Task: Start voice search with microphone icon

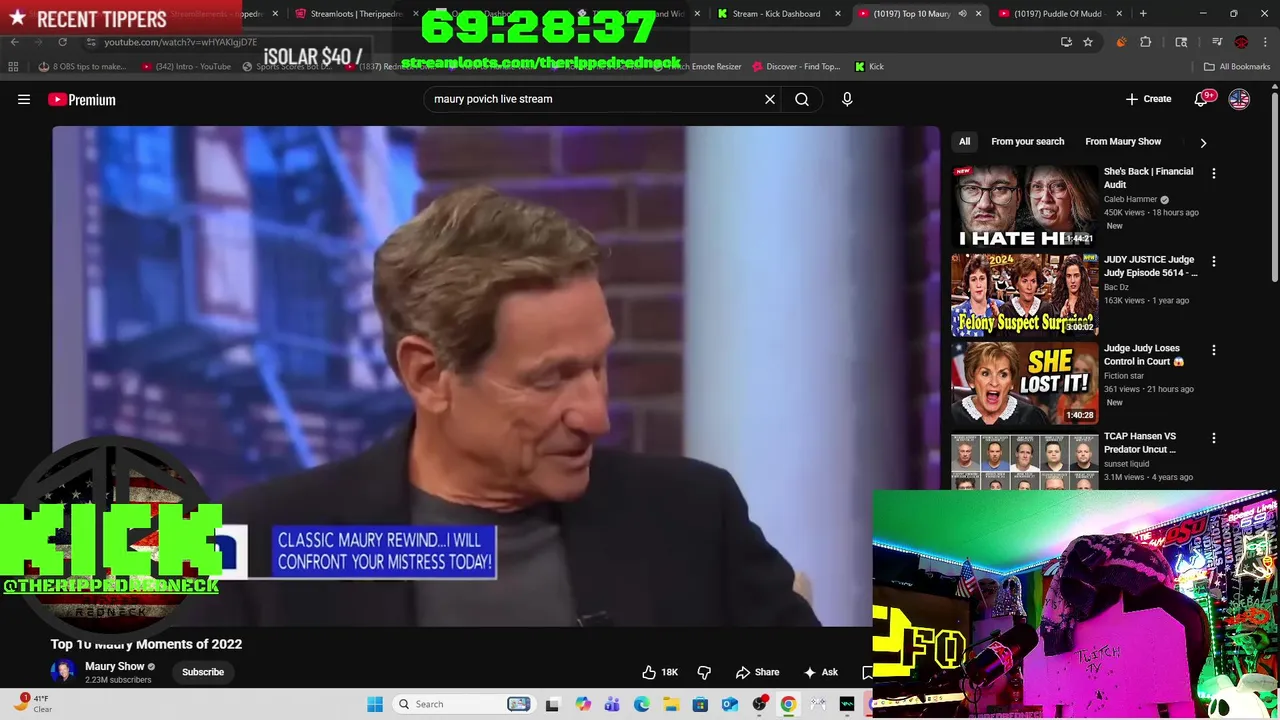Action: point(847,99)
